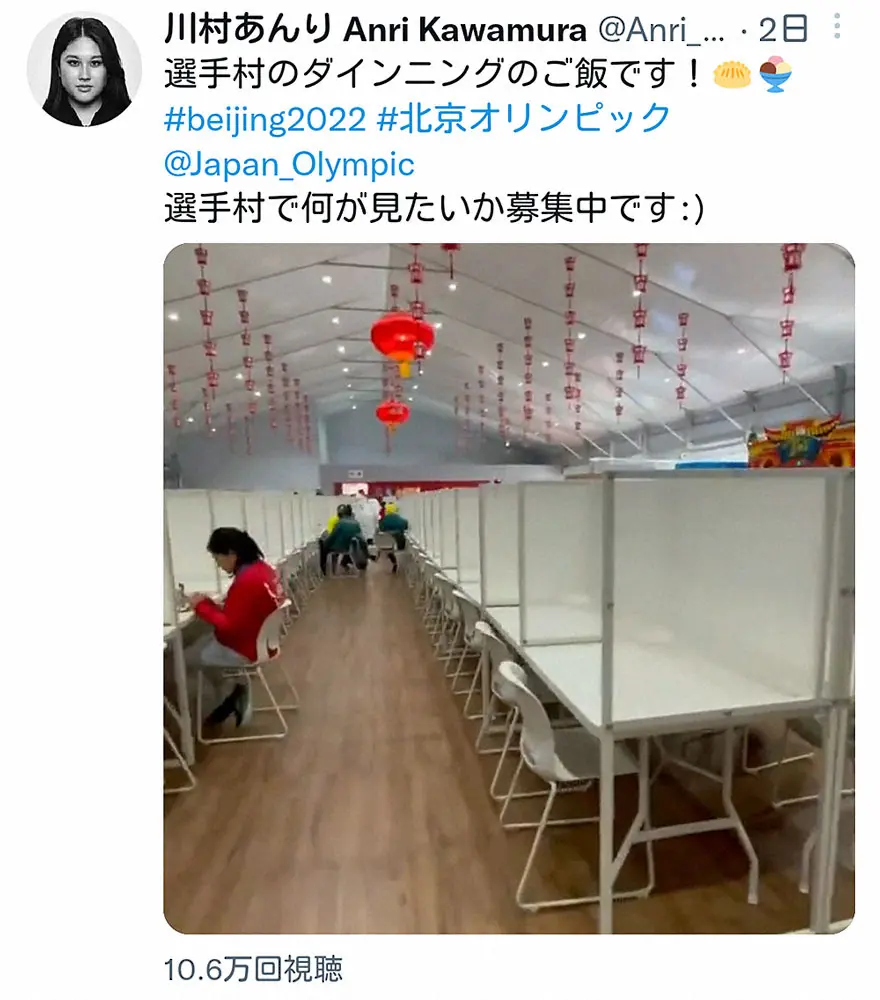Open the @Japan_Olympic mention
Viewport: 880px width, 1000px height.
point(289,164)
